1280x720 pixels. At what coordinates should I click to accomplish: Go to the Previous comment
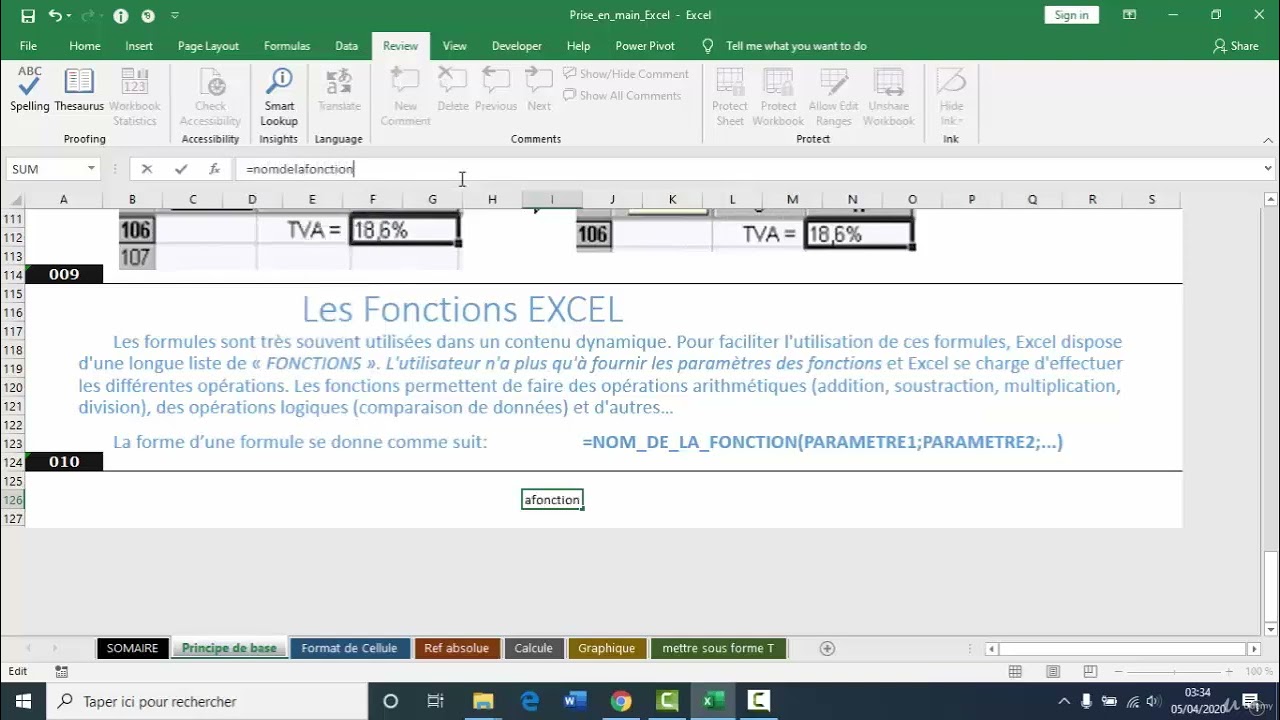point(496,90)
